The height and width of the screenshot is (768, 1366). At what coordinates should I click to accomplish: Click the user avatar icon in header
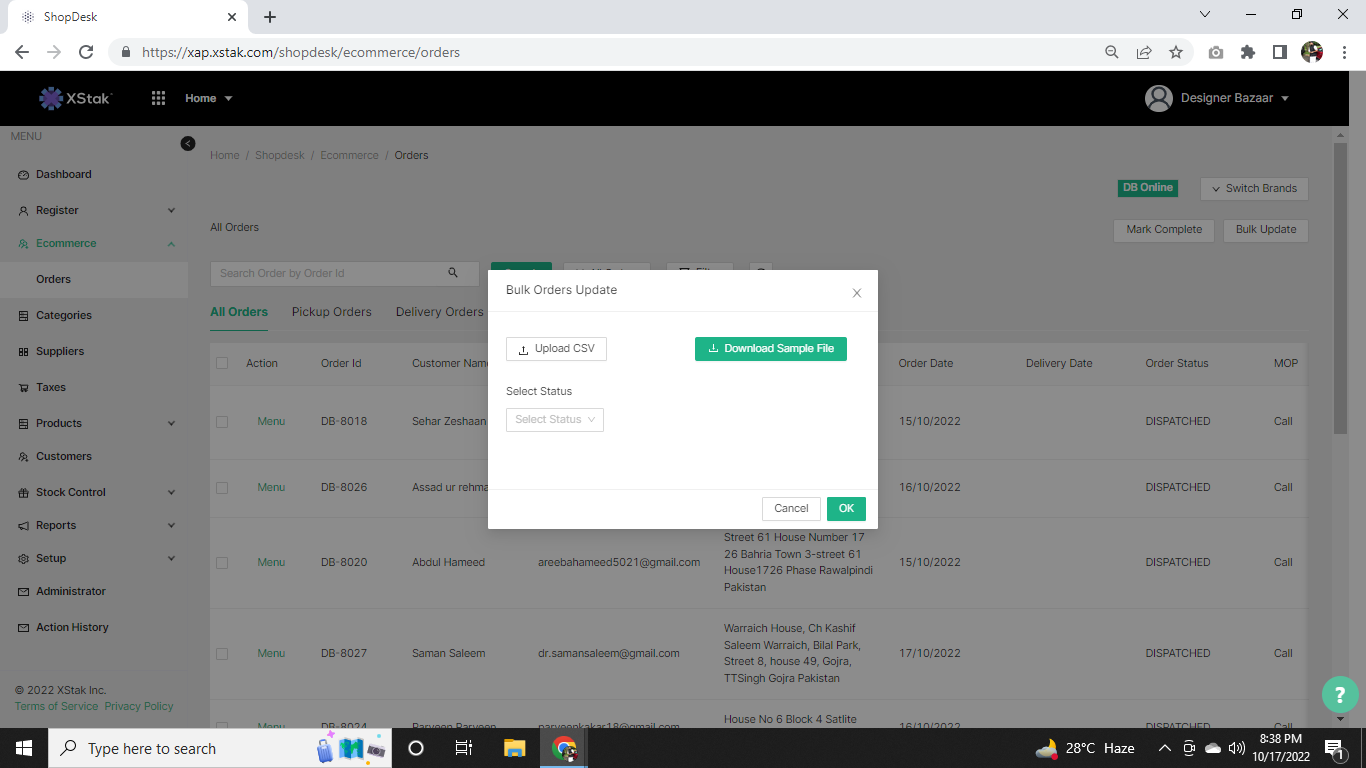point(1158,98)
